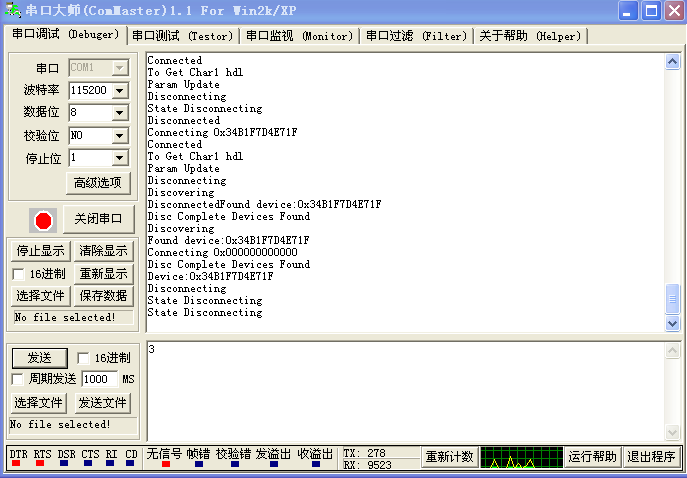Click the receive log scroll down arrow

pyautogui.click(x=672, y=323)
